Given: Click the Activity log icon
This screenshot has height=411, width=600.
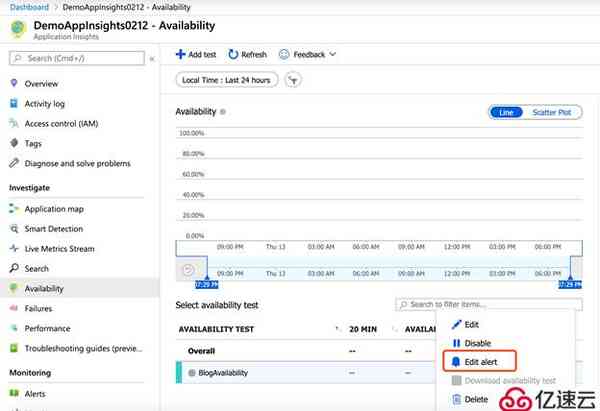Looking at the screenshot, I should tap(14, 103).
